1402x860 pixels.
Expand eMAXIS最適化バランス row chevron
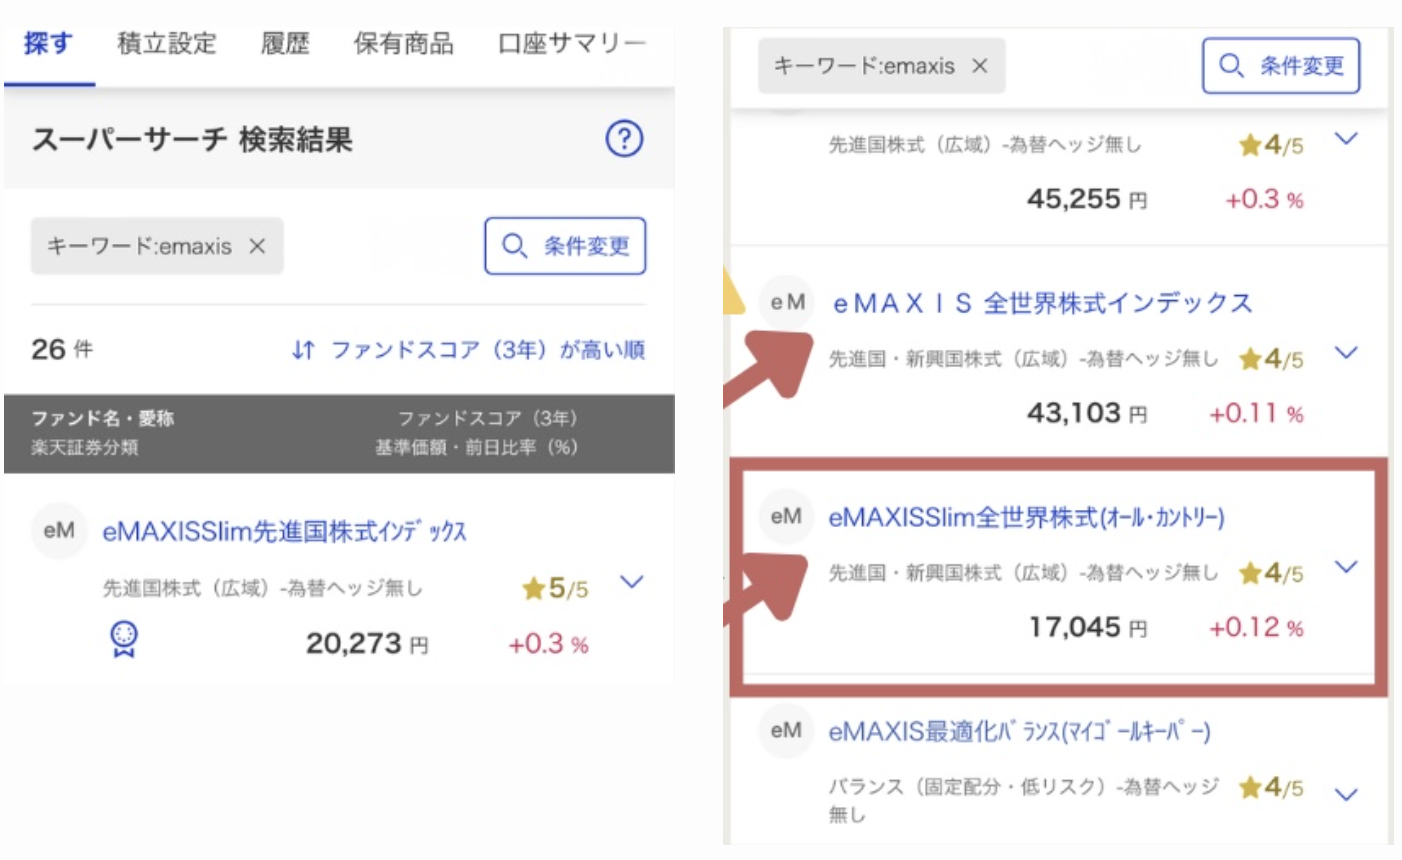click(1347, 794)
